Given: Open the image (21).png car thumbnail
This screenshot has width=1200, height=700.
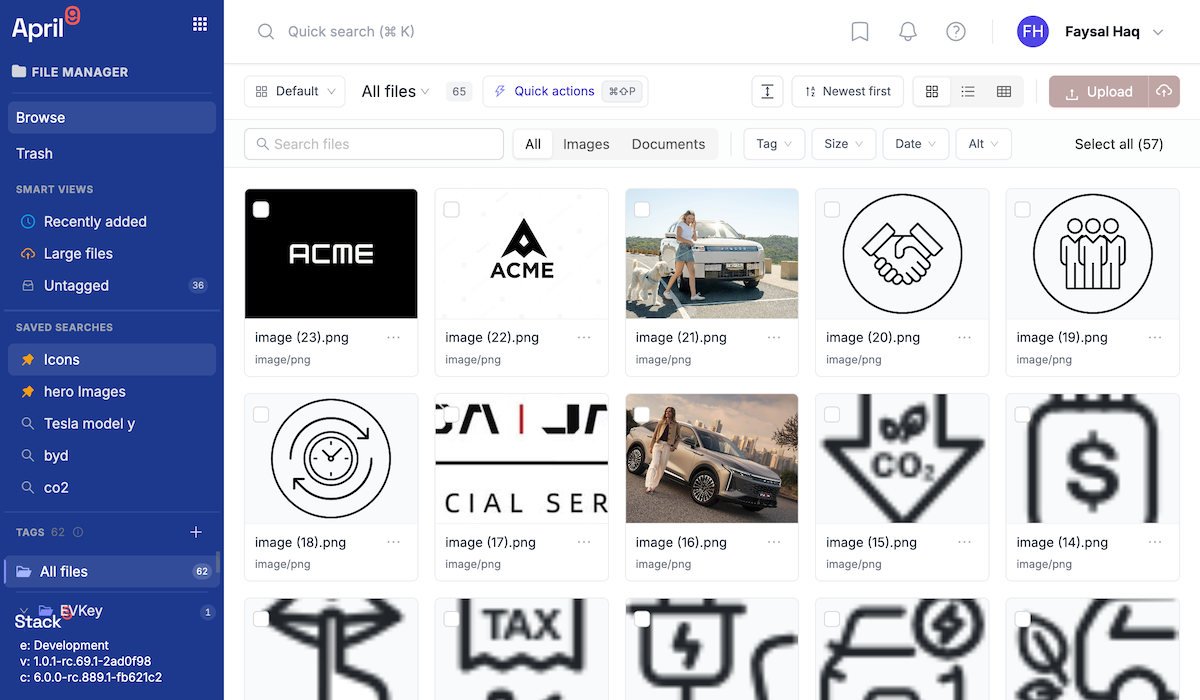Looking at the screenshot, I should (712, 254).
